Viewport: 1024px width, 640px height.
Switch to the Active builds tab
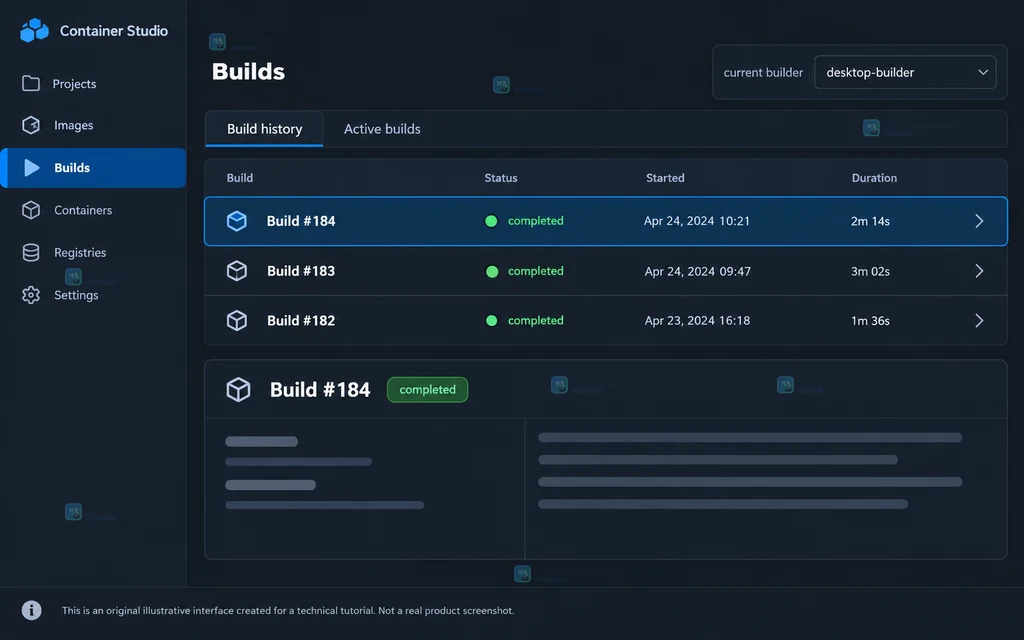point(382,129)
